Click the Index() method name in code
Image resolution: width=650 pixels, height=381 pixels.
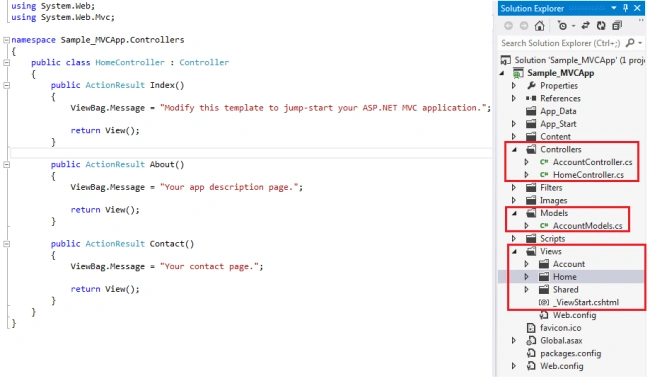click(x=167, y=85)
